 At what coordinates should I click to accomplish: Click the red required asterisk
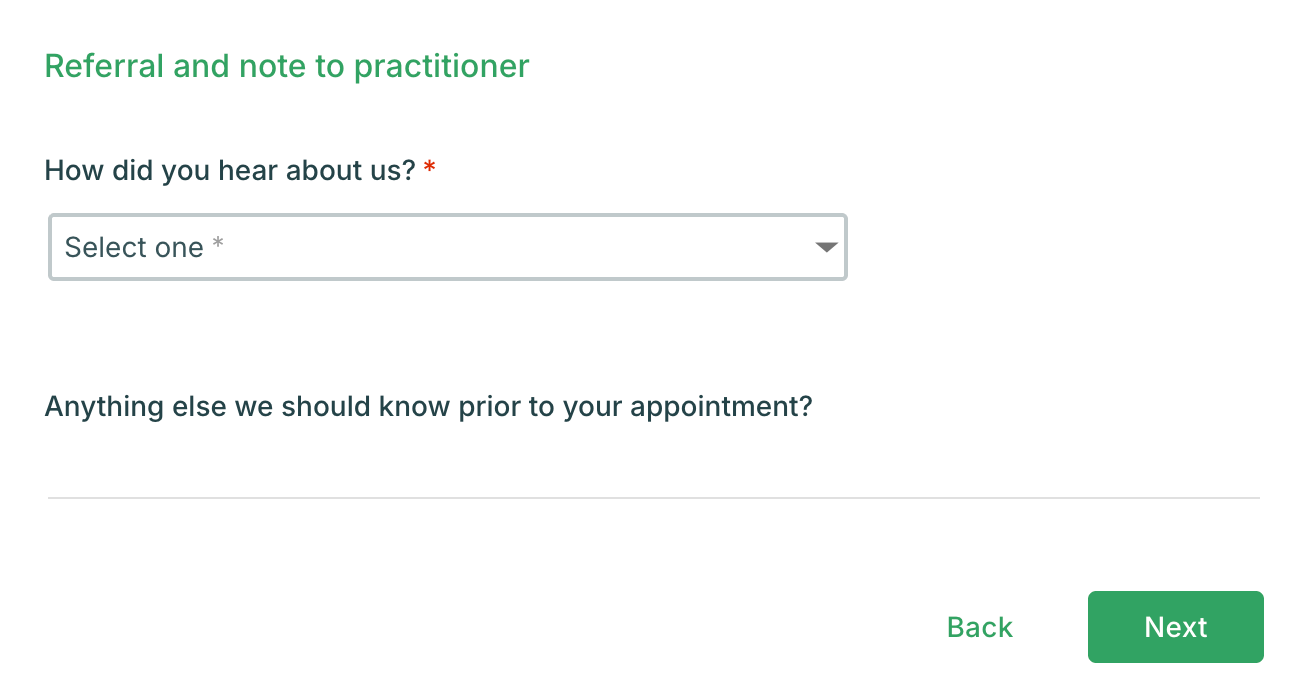430,168
